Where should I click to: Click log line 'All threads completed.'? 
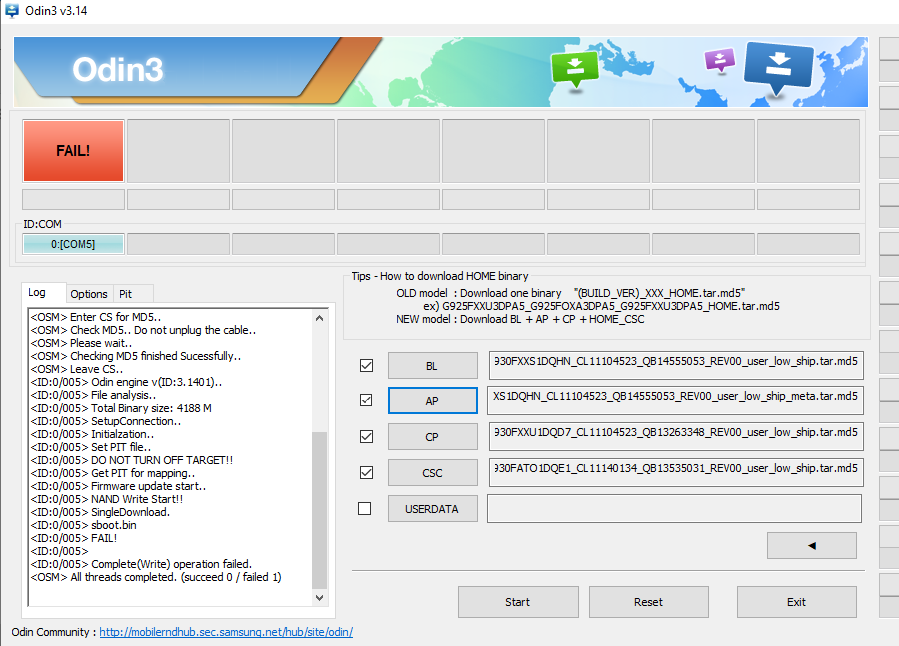click(x=156, y=577)
